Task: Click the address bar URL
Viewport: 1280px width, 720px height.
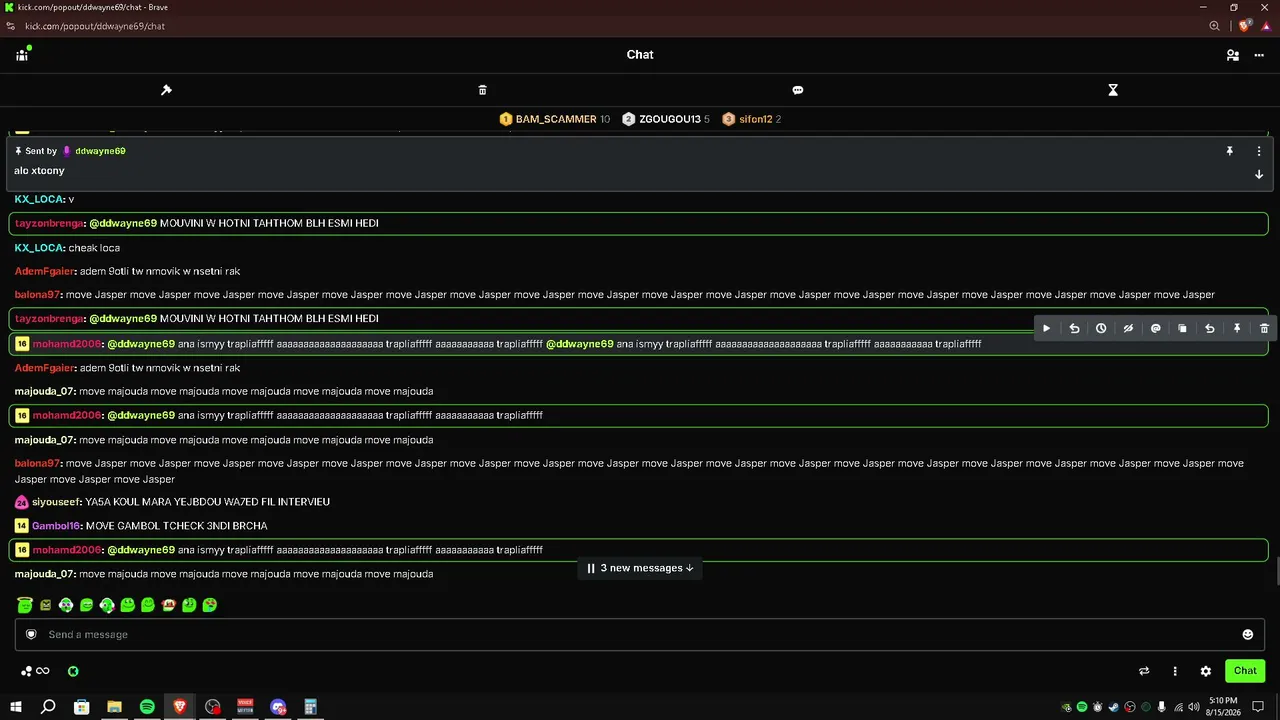Action: coord(95,26)
